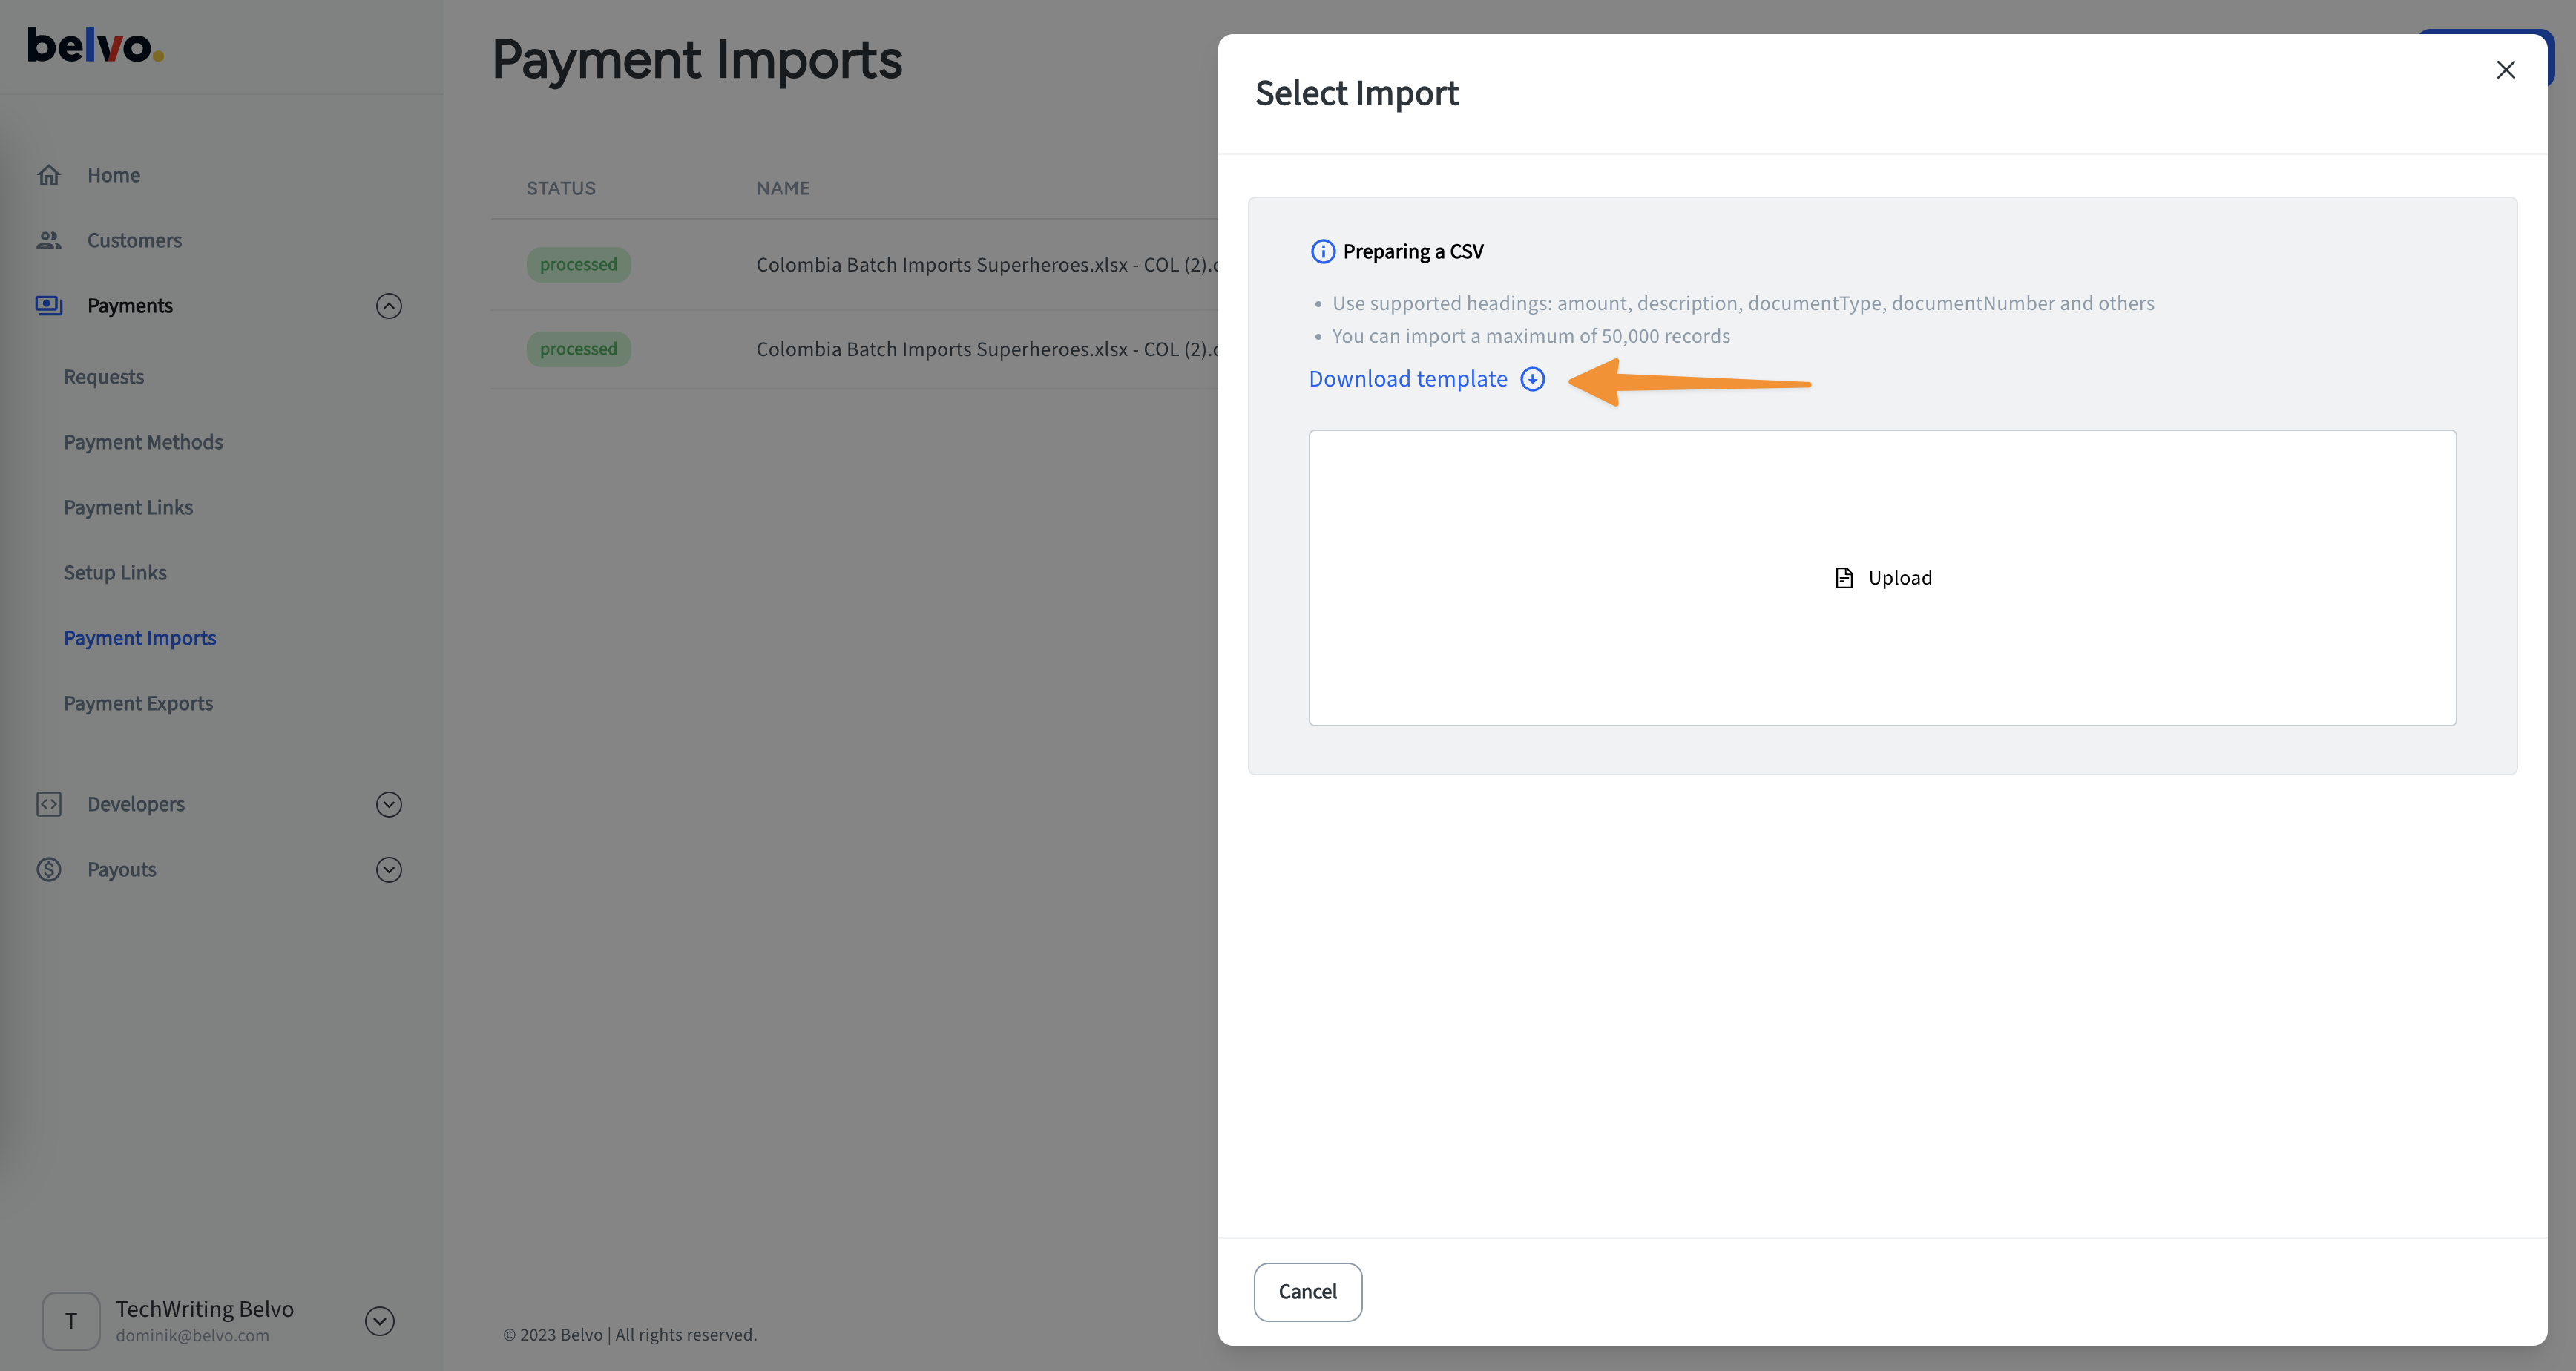Click the supported headings bullet text
Image resolution: width=2576 pixels, height=1371 pixels.
point(1743,303)
